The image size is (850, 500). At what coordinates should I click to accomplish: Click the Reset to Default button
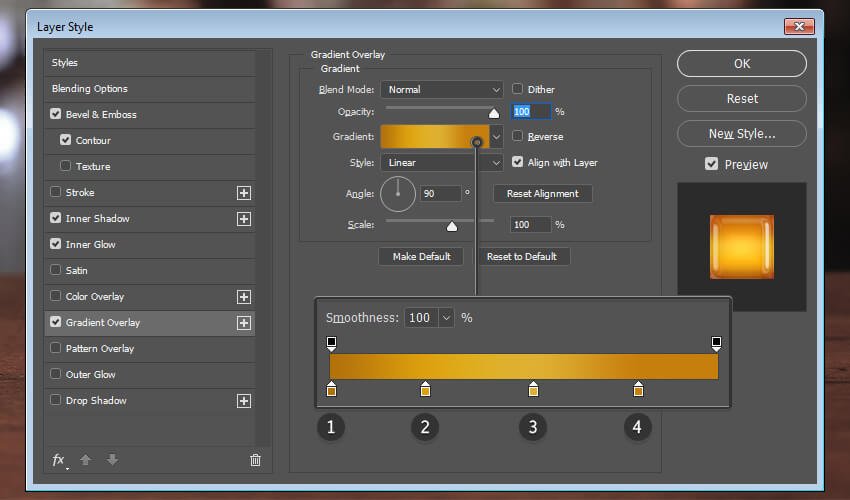tap(521, 257)
